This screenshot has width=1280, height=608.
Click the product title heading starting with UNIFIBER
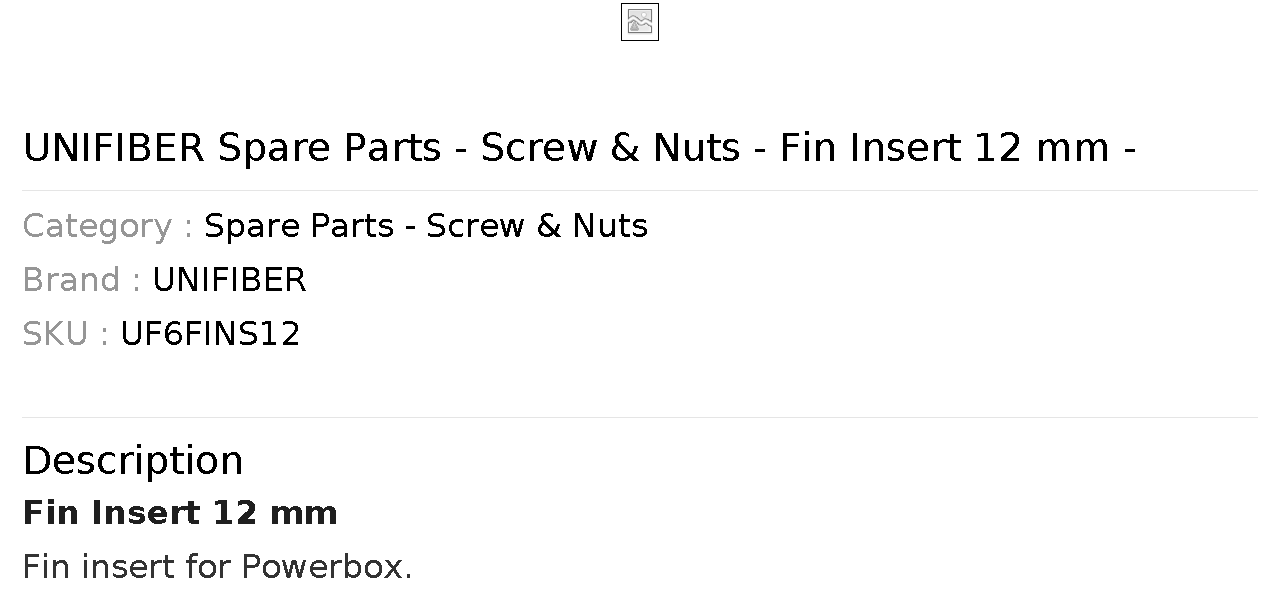click(579, 148)
